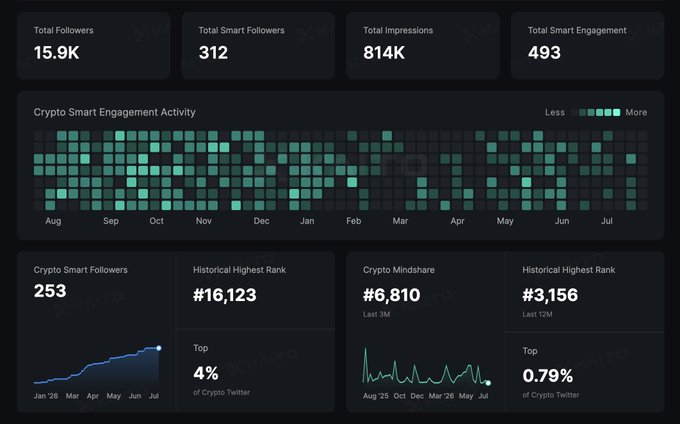Click Oct on mindshare chart axis

tap(399, 396)
